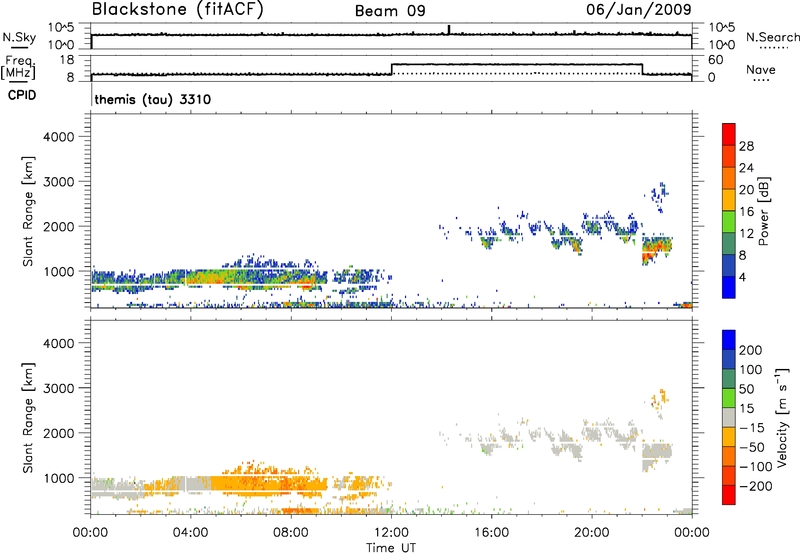The width and height of the screenshot is (800, 554).
Task: Select the "themis (tau) 3310" mode text
Action: tap(153, 99)
